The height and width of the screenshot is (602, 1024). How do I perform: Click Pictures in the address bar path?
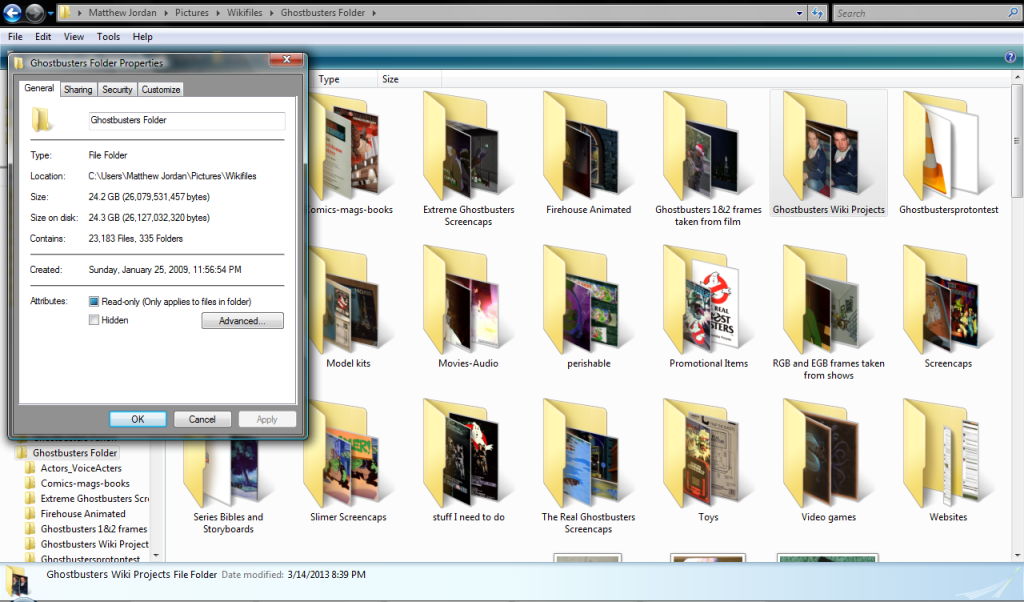192,13
